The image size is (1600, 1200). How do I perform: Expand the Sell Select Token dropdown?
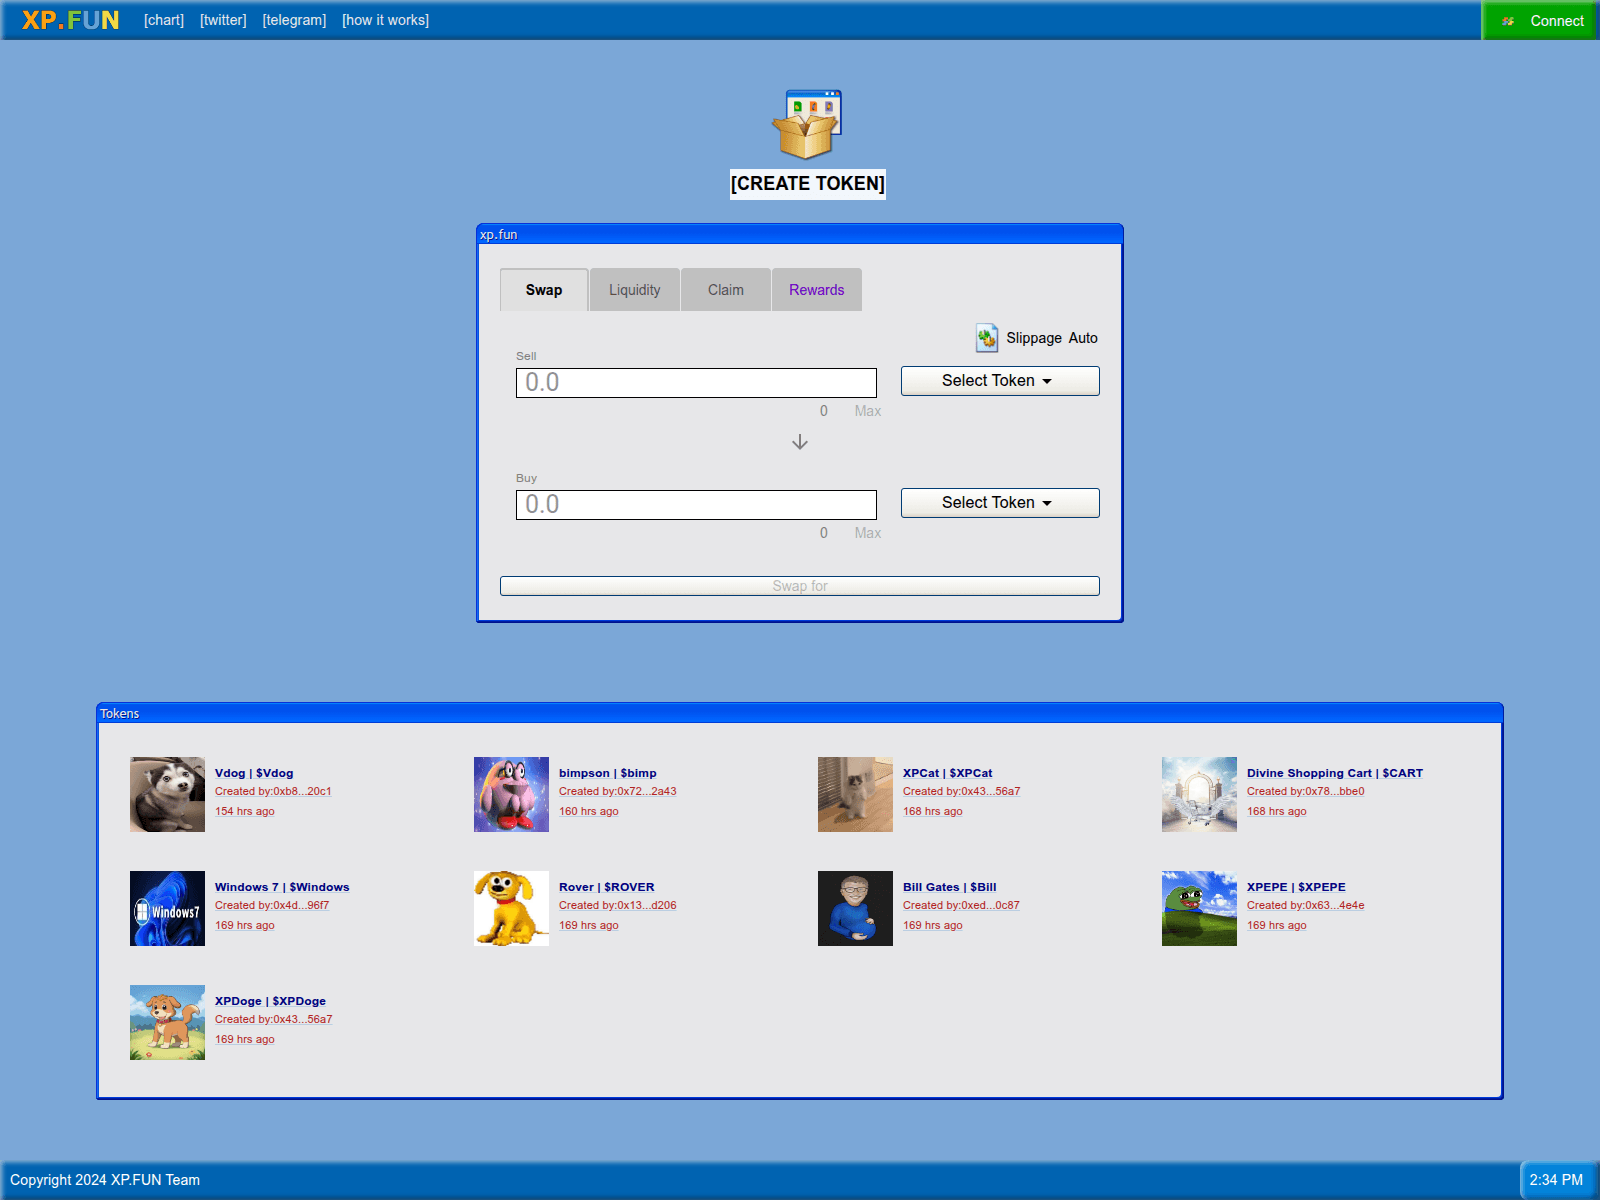pyautogui.click(x=1000, y=381)
